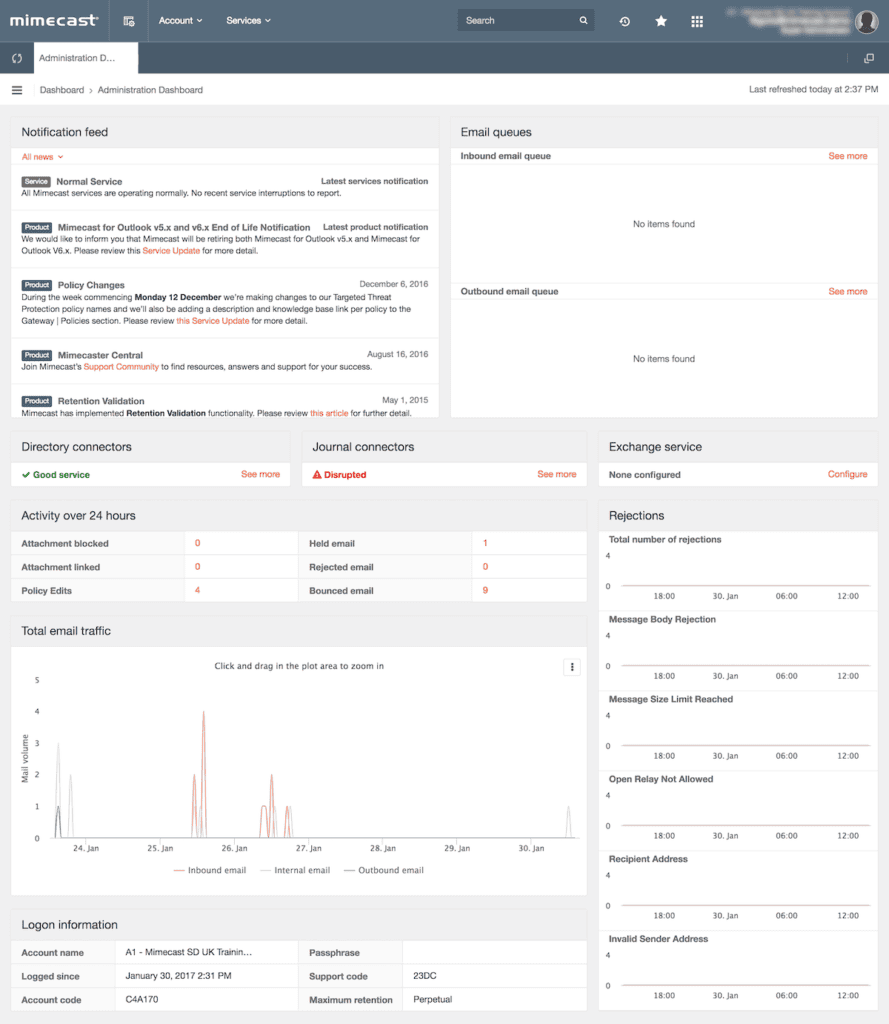Expand the Services menu
889x1024 pixels.
coord(247,20)
